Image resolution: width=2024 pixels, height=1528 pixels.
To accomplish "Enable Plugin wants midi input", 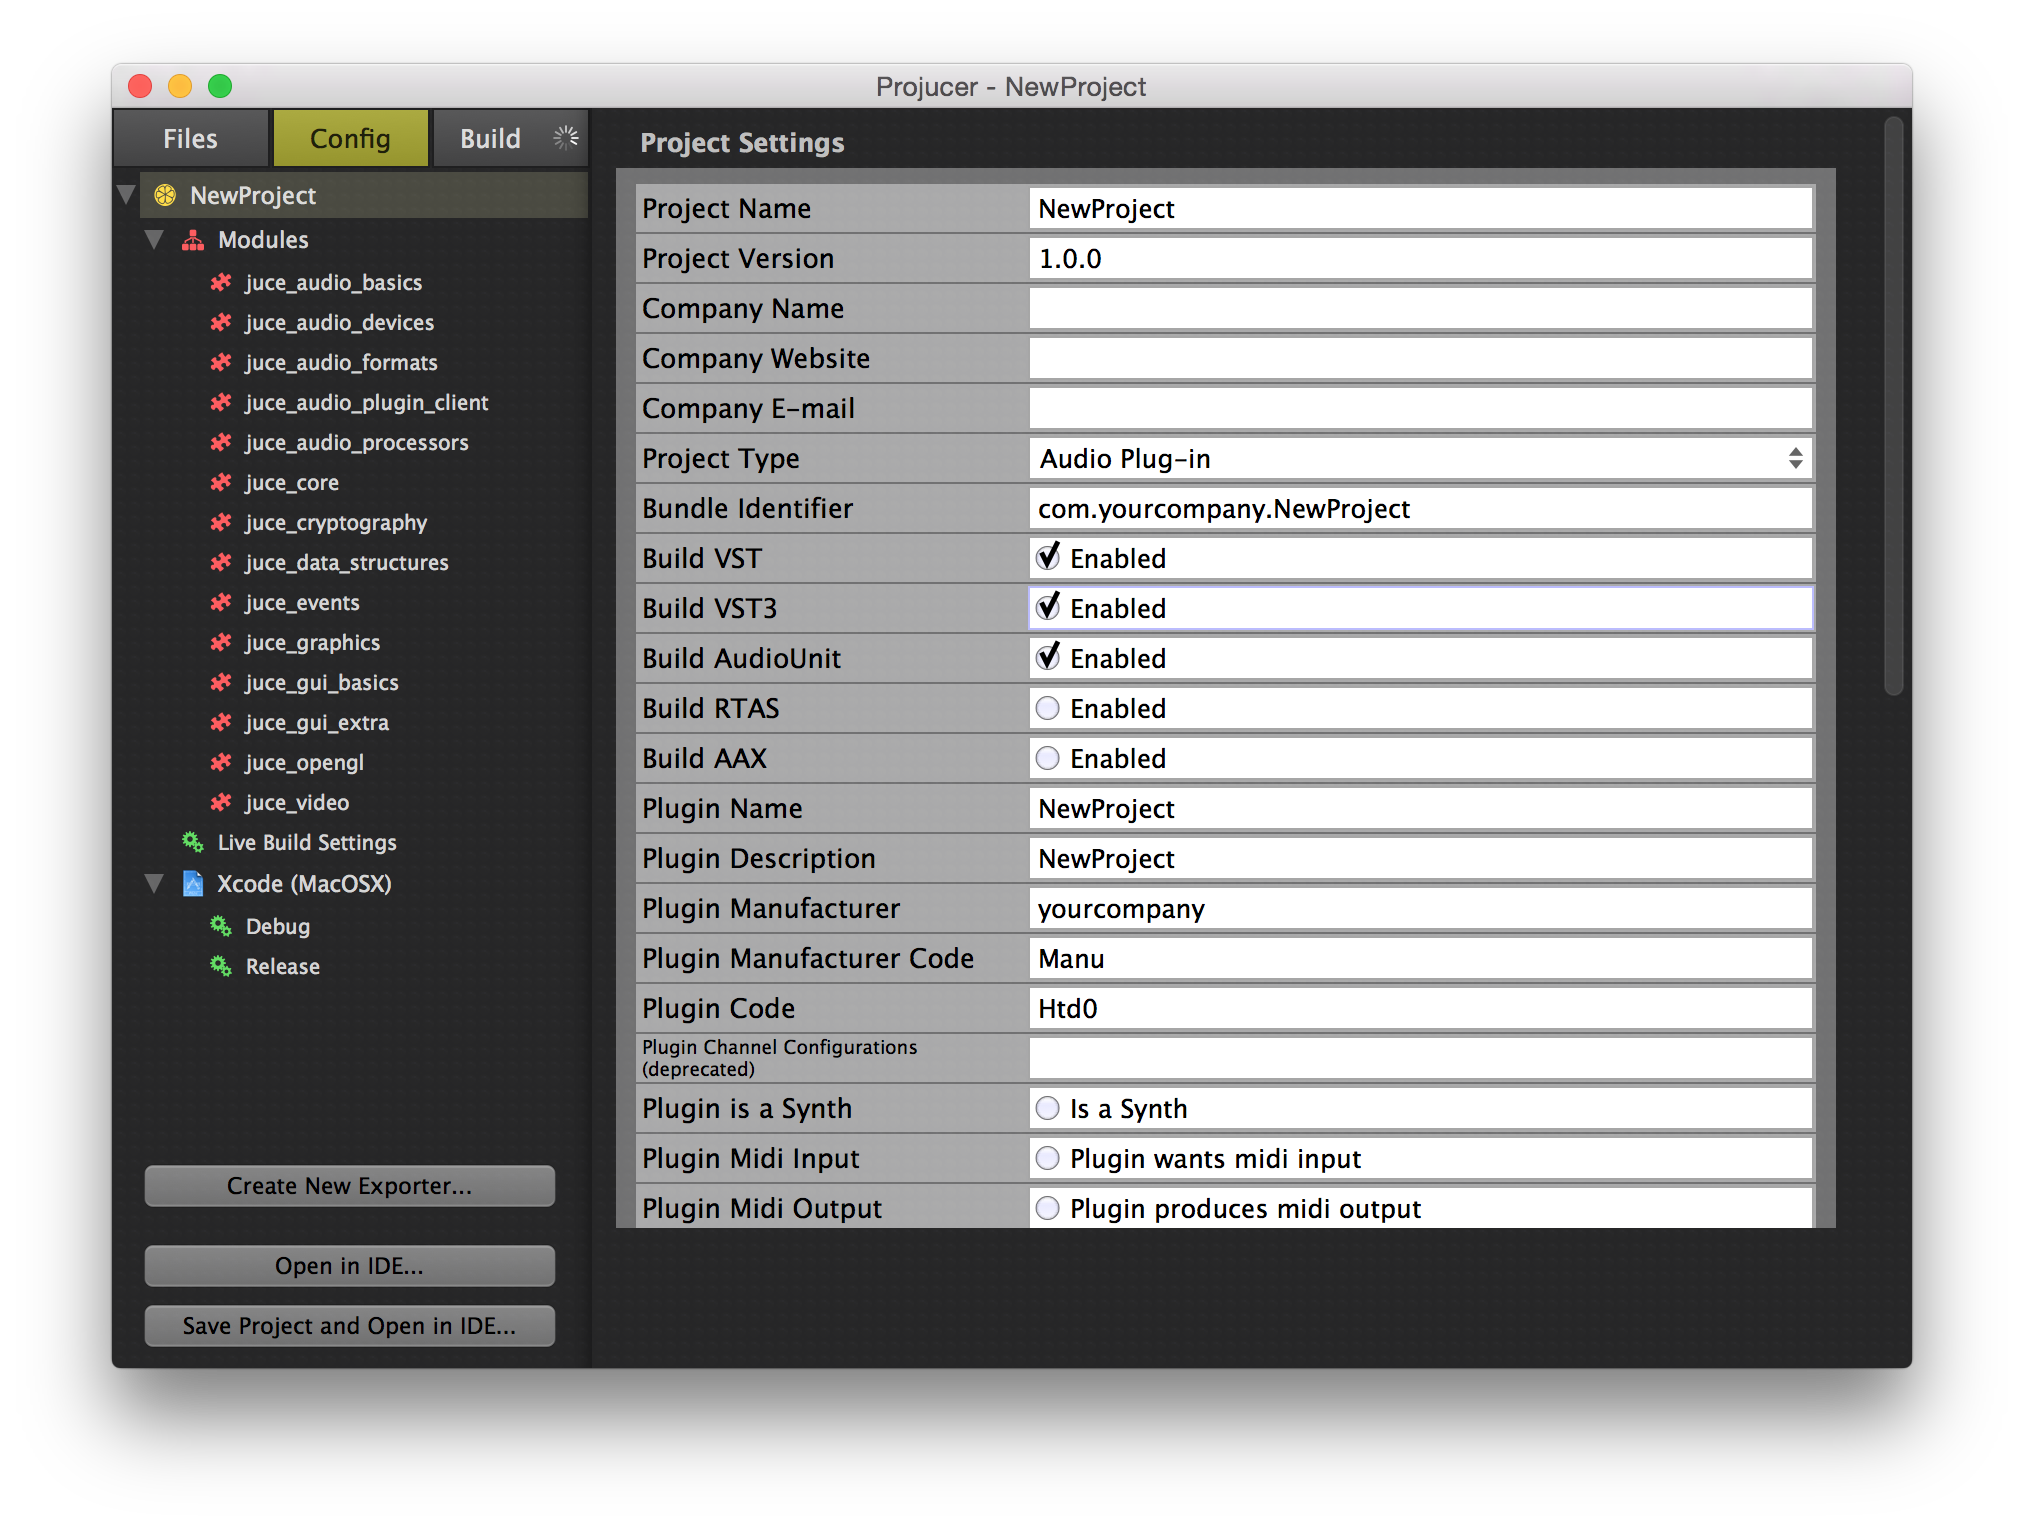I will [1047, 1158].
